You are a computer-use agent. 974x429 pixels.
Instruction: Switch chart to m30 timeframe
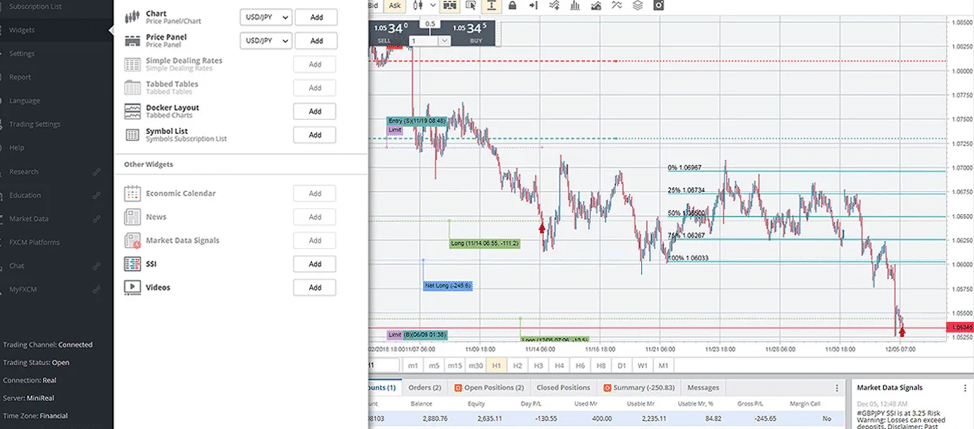(476, 366)
